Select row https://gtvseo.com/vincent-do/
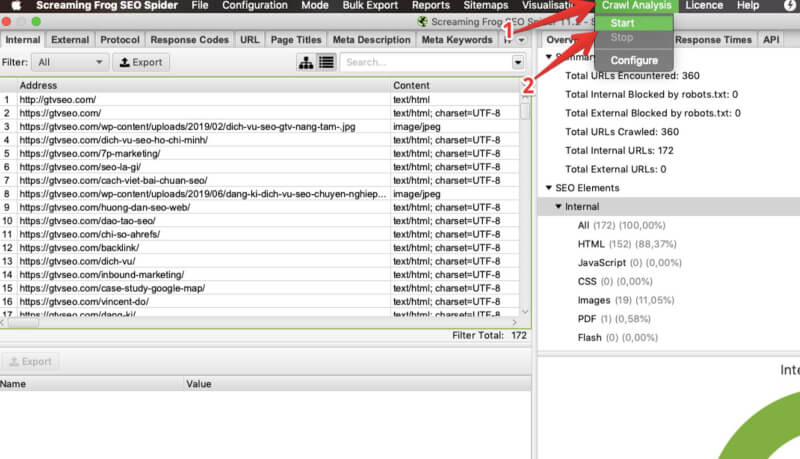Image resolution: width=800 pixels, height=459 pixels. pos(259,301)
